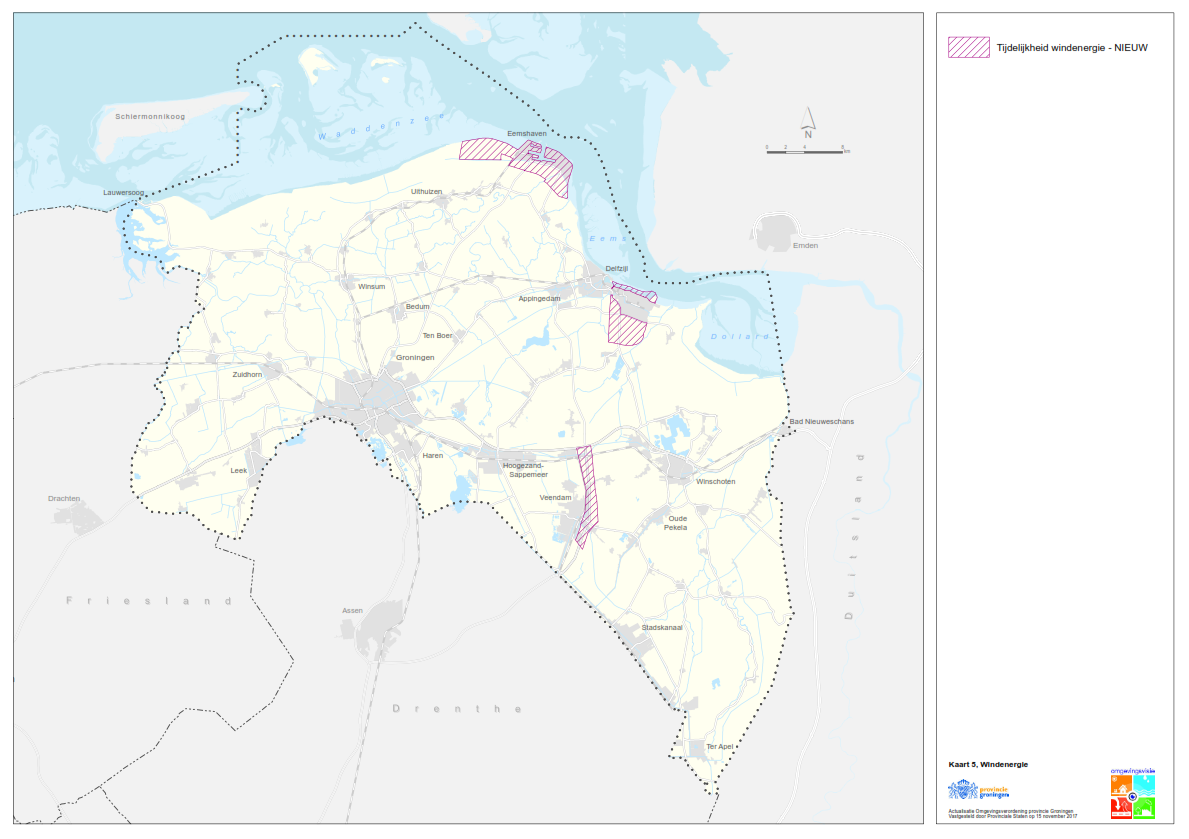
Task: Click the orange house tile in Omgevingsvisie logo
Action: click(x=1121, y=785)
